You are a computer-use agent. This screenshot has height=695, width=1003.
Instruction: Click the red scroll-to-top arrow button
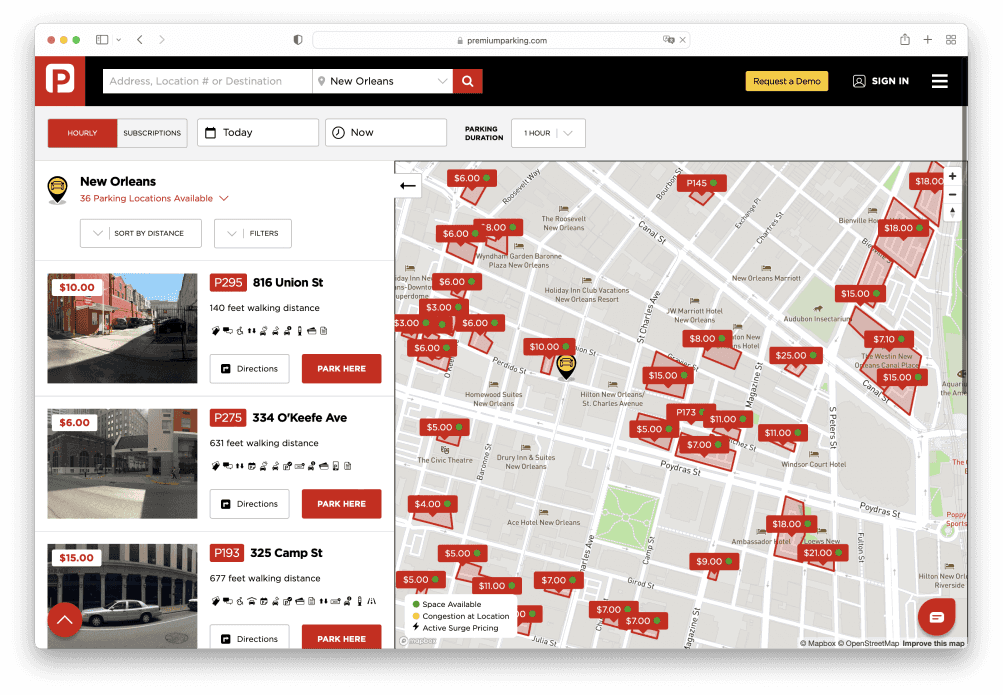tap(65, 620)
